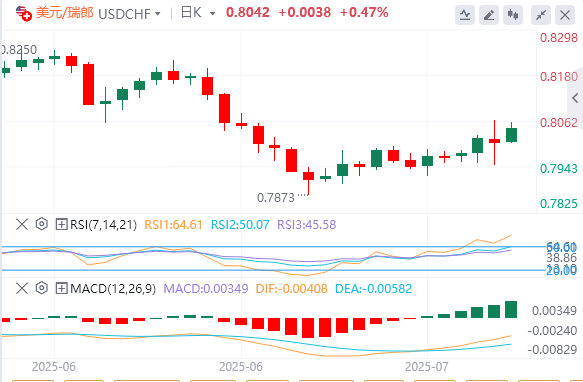Click the RSI axis value 38.86
The height and width of the screenshot is (382, 583).
(562, 257)
